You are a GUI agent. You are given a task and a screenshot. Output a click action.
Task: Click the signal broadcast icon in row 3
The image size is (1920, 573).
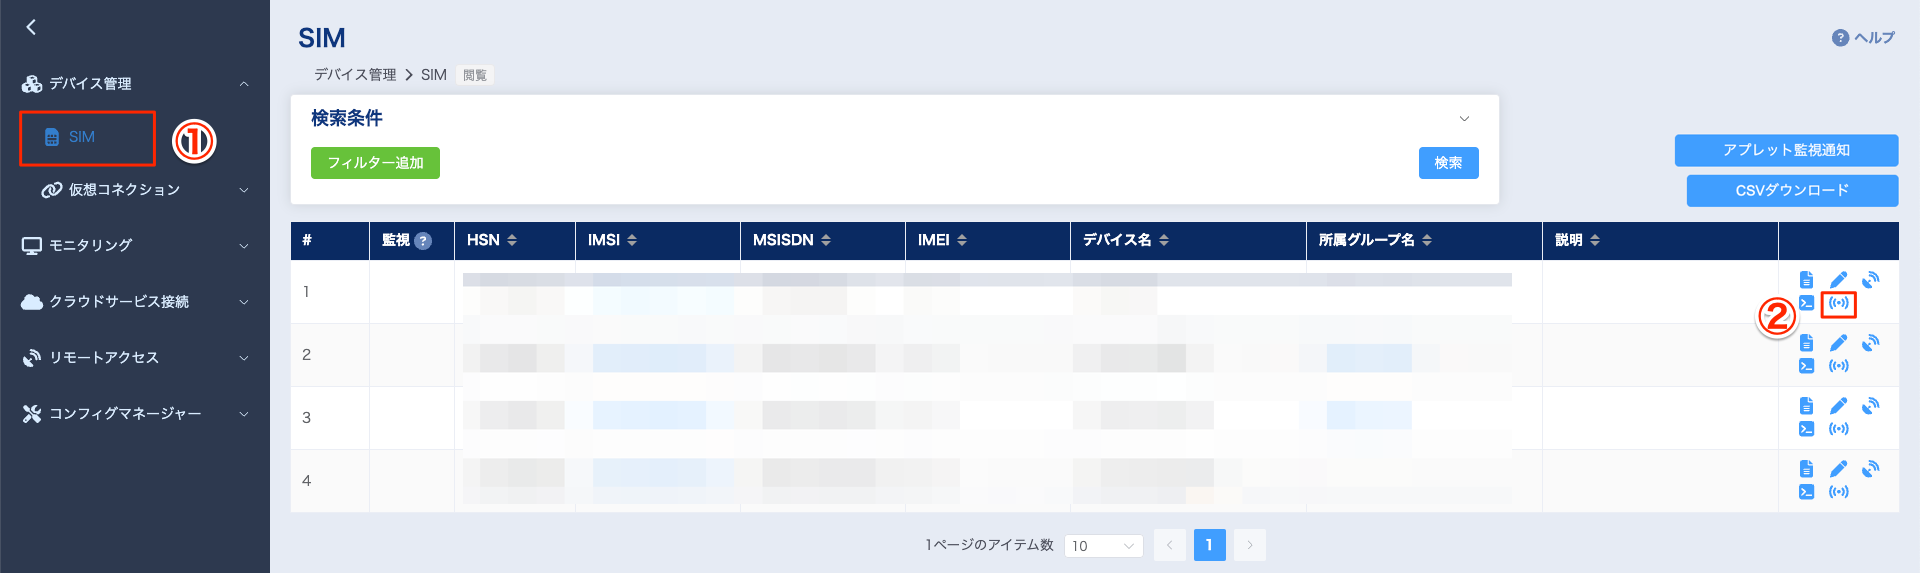[x=1838, y=429]
